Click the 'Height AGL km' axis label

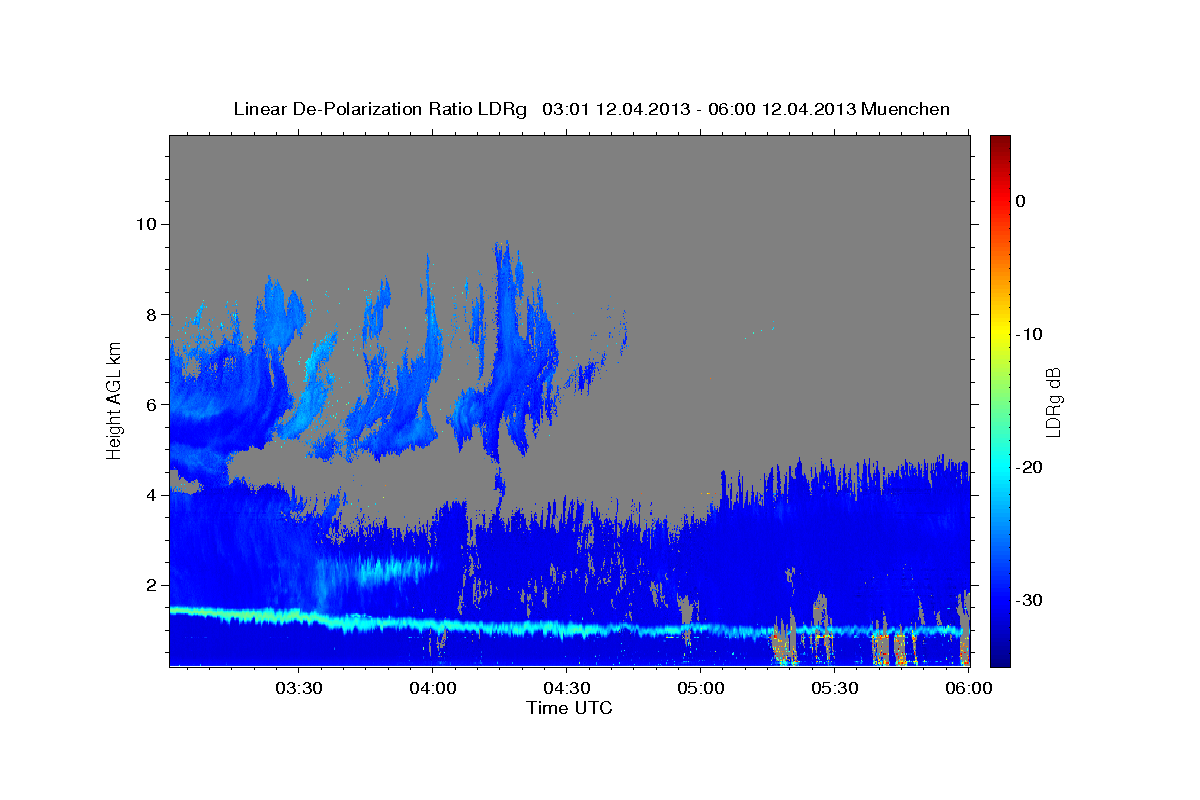(115, 400)
